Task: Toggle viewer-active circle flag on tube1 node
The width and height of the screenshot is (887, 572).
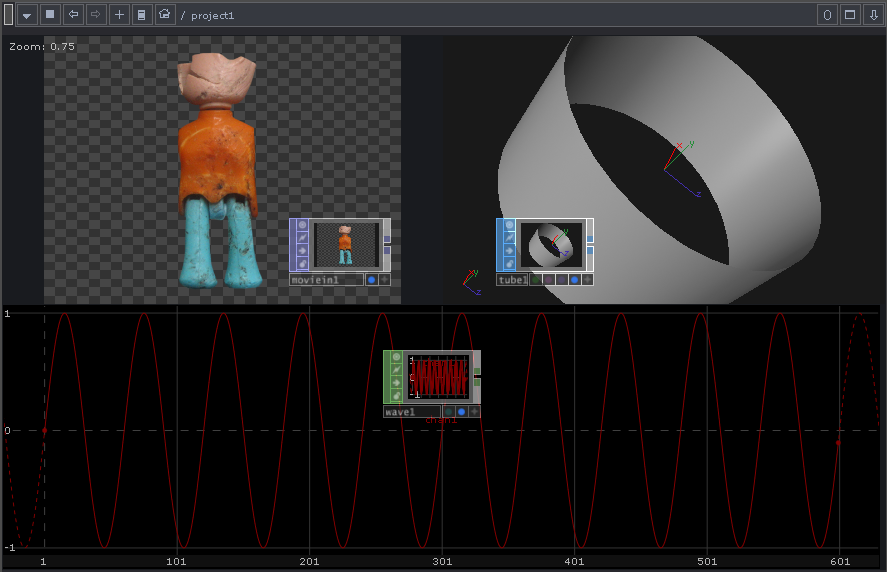Action: click(x=510, y=225)
